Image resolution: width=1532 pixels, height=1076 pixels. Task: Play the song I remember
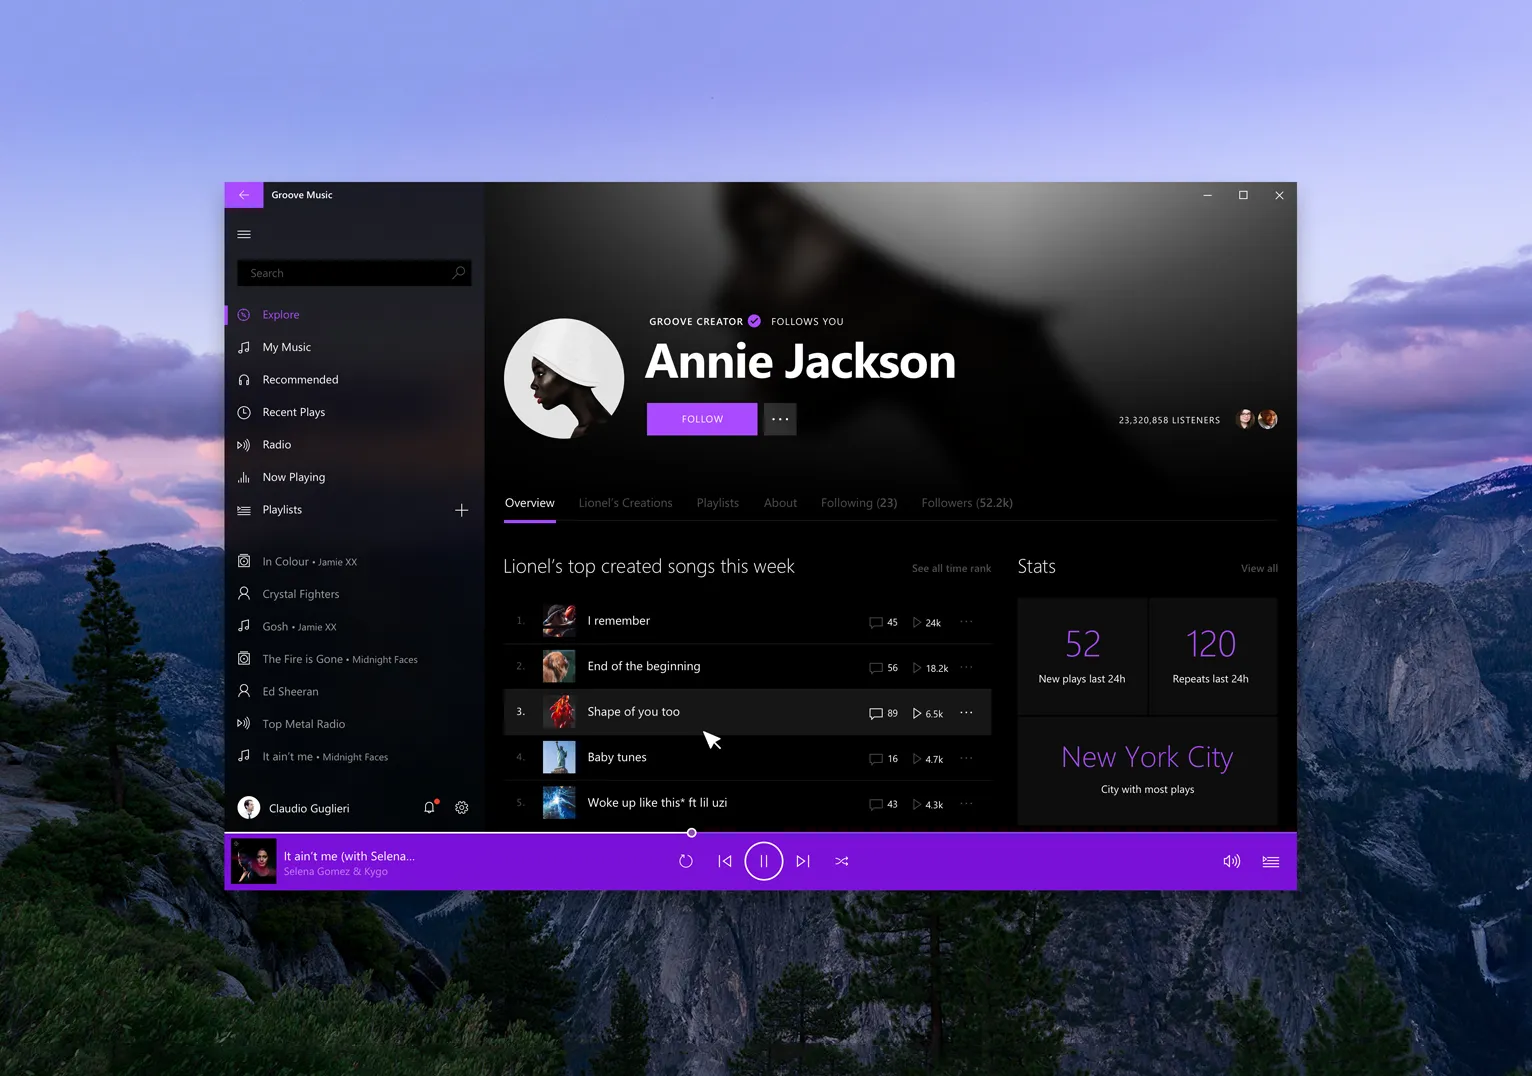point(619,621)
